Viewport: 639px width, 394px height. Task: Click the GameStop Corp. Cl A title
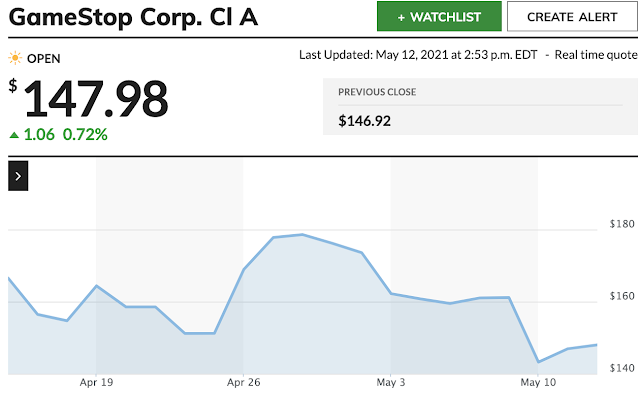(133, 17)
